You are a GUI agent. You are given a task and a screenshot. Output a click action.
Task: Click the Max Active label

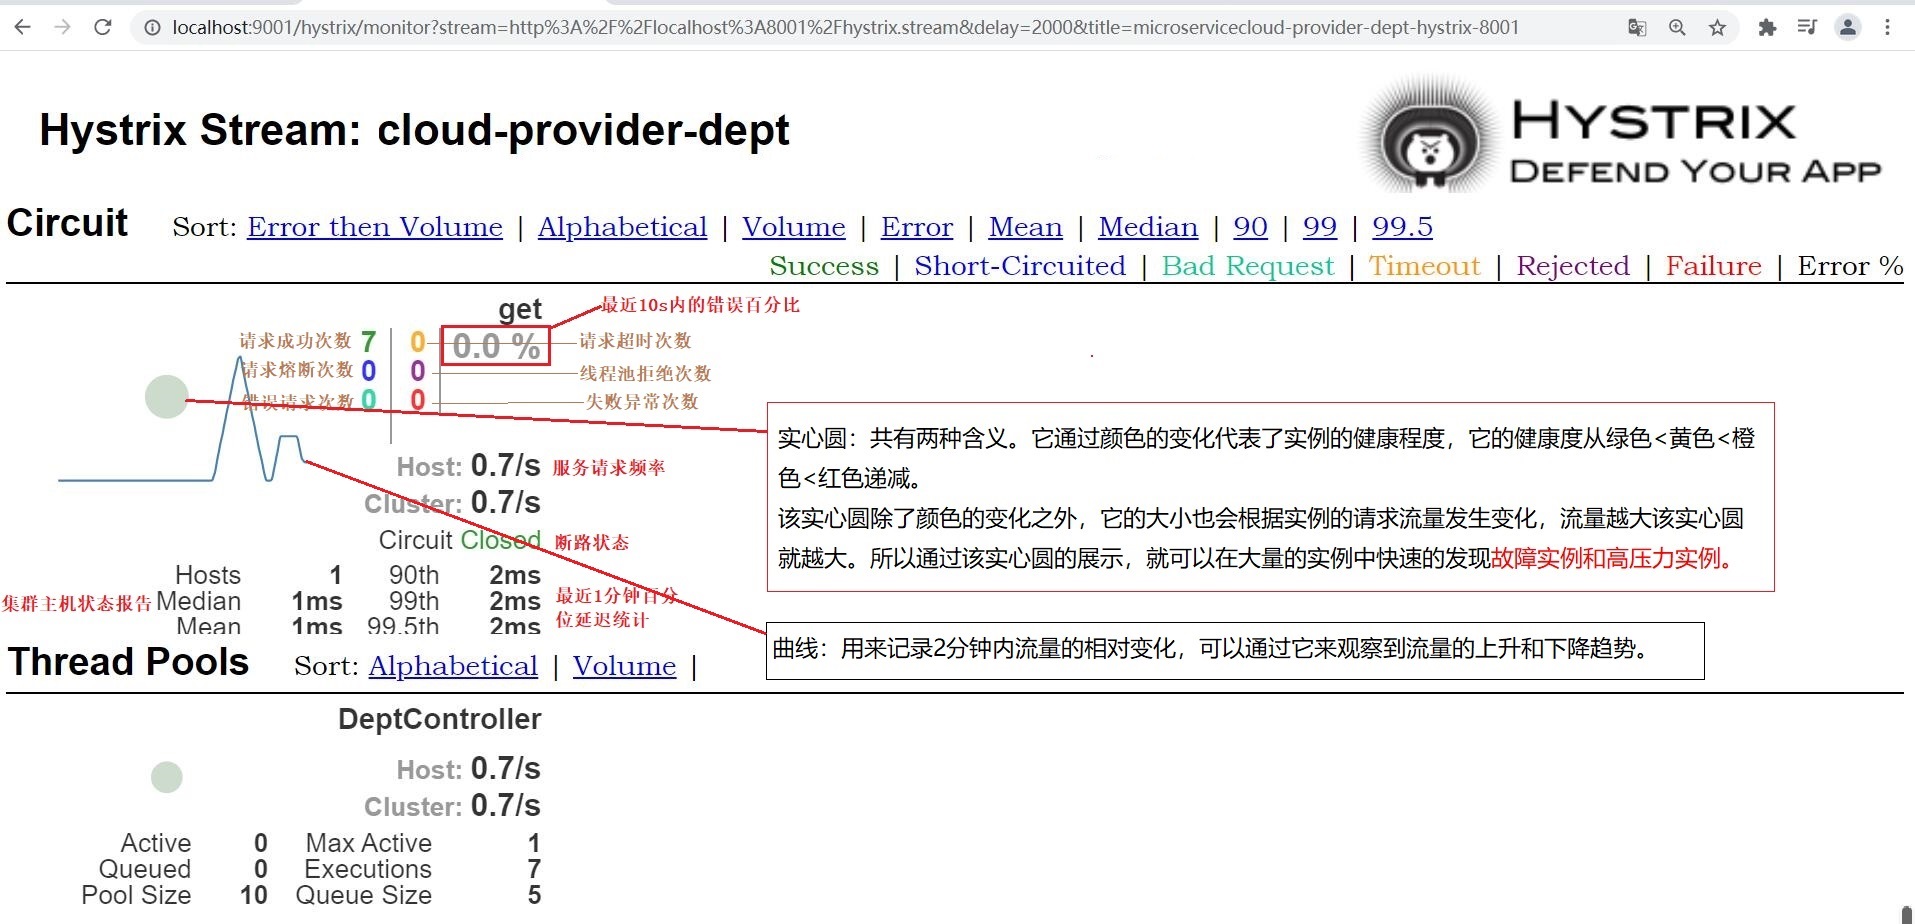coord(369,843)
